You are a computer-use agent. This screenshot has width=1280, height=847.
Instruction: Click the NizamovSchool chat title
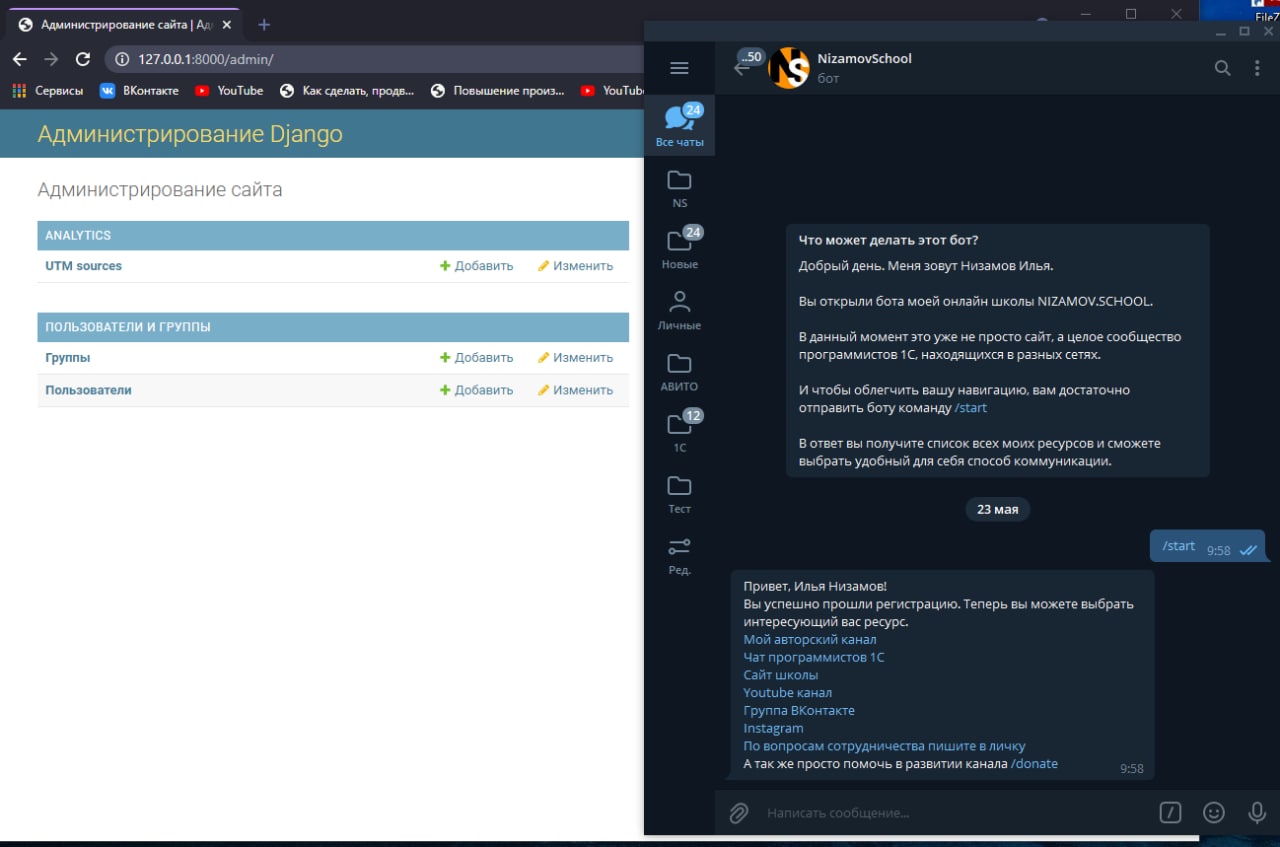[x=865, y=59]
